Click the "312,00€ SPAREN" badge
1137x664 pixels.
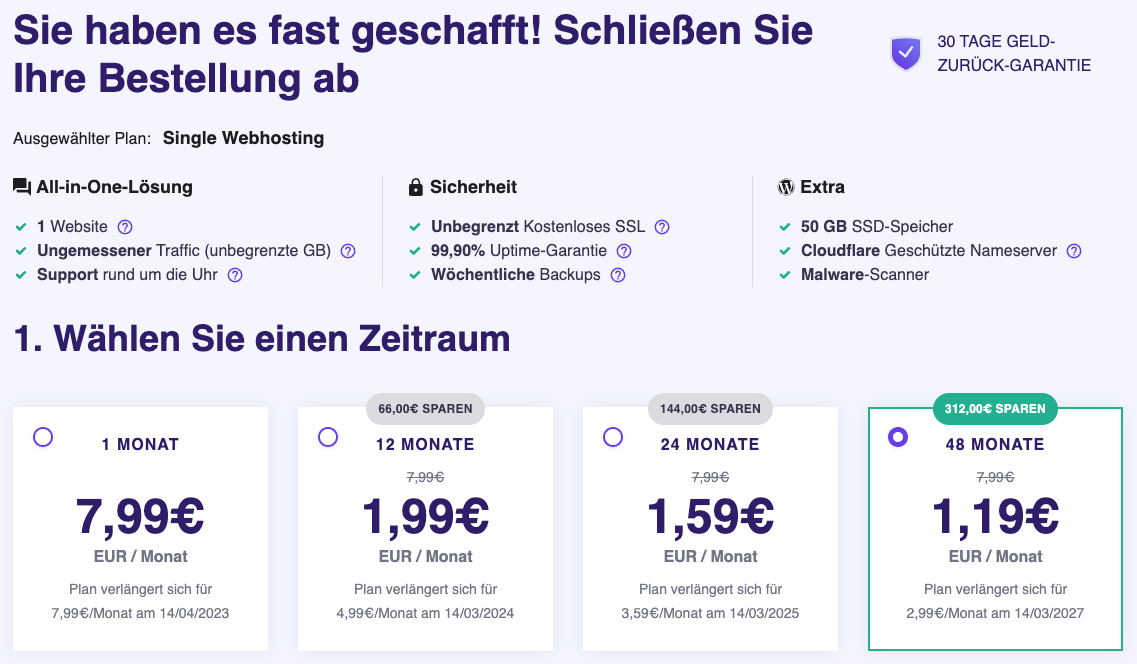click(x=995, y=408)
